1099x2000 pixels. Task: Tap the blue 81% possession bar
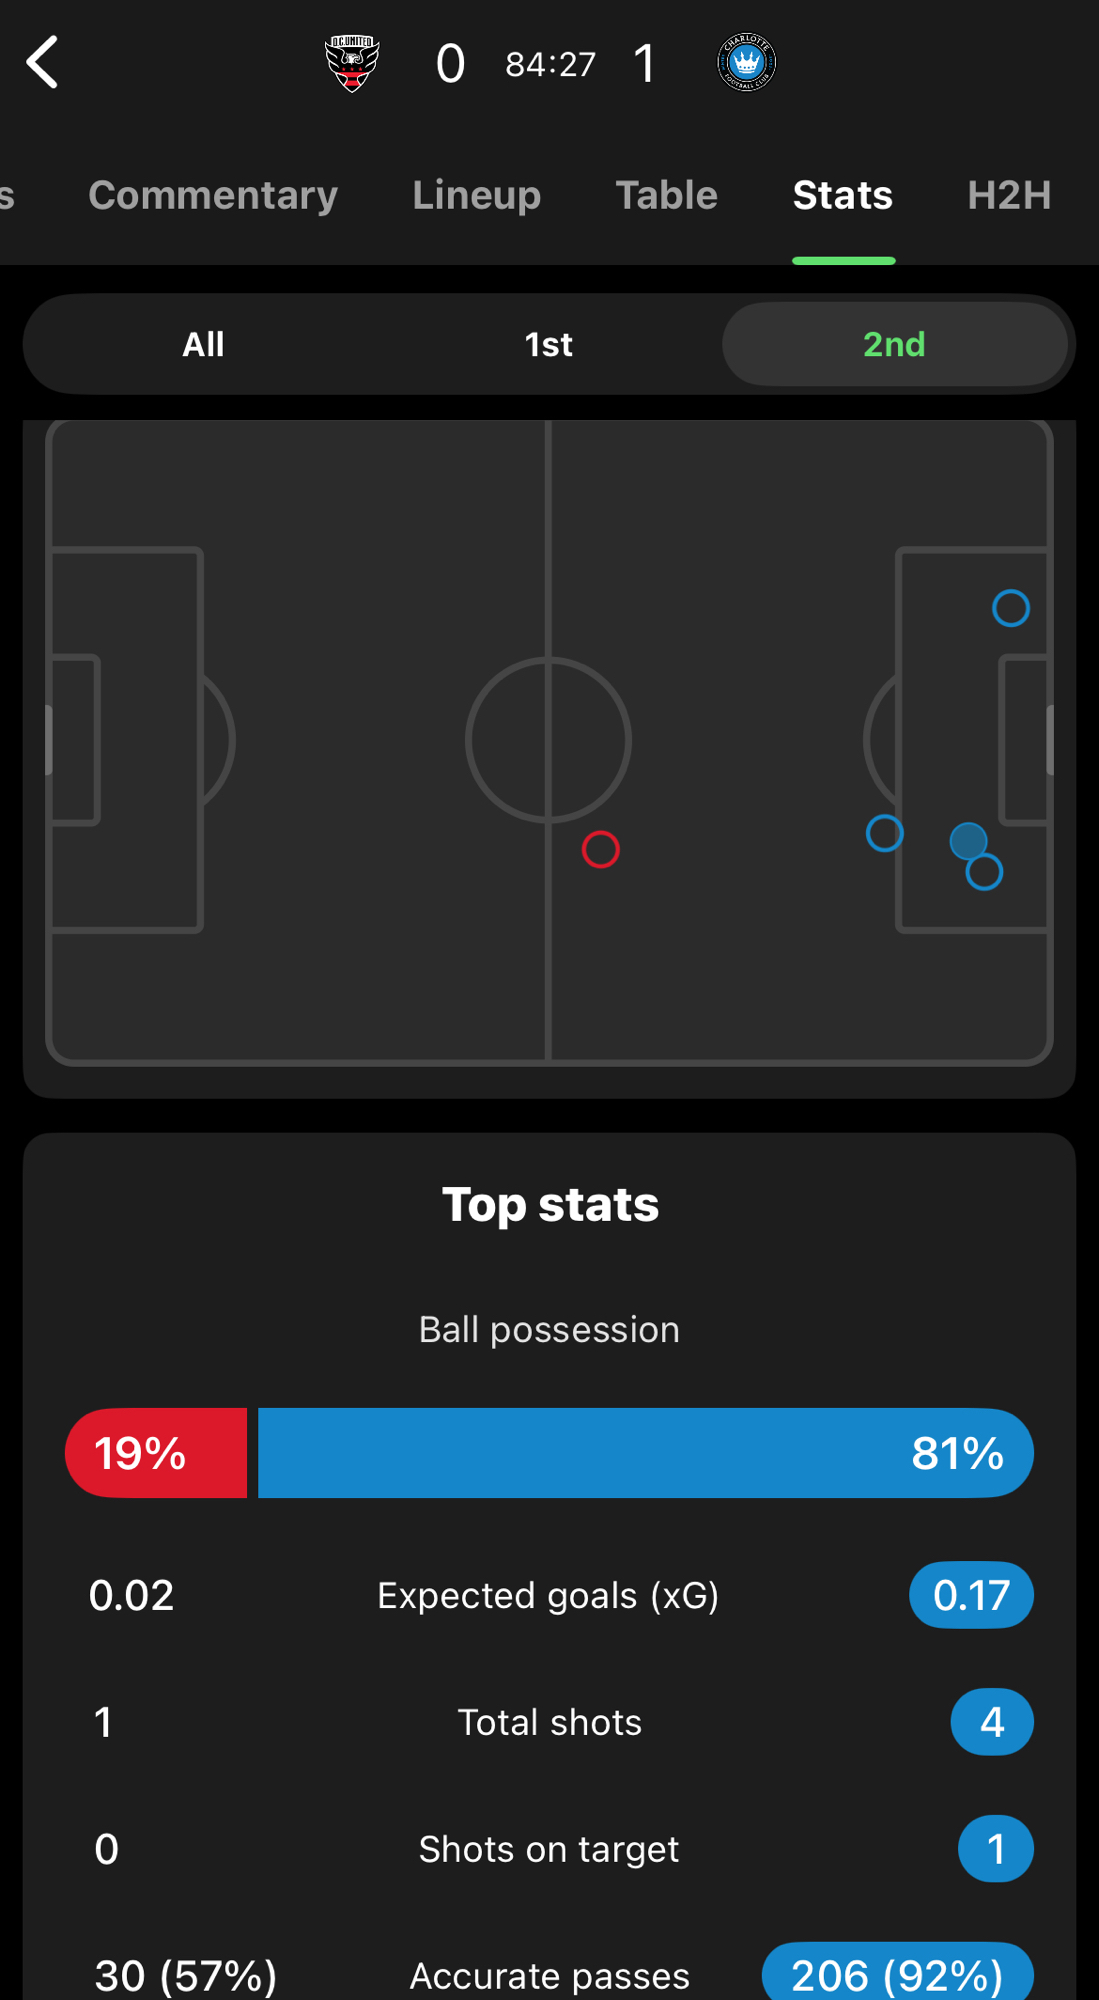click(x=645, y=1453)
